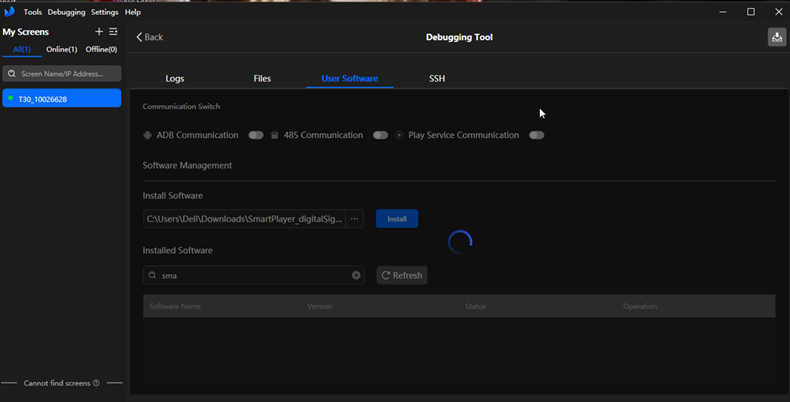Click the Status column header
Screen dimensions: 790x402
(x=475, y=306)
